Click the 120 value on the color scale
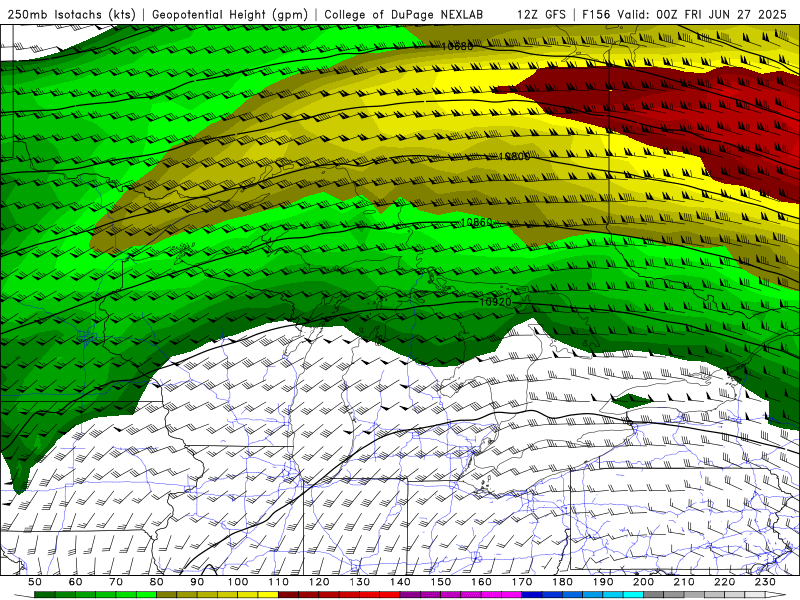 pos(319,582)
